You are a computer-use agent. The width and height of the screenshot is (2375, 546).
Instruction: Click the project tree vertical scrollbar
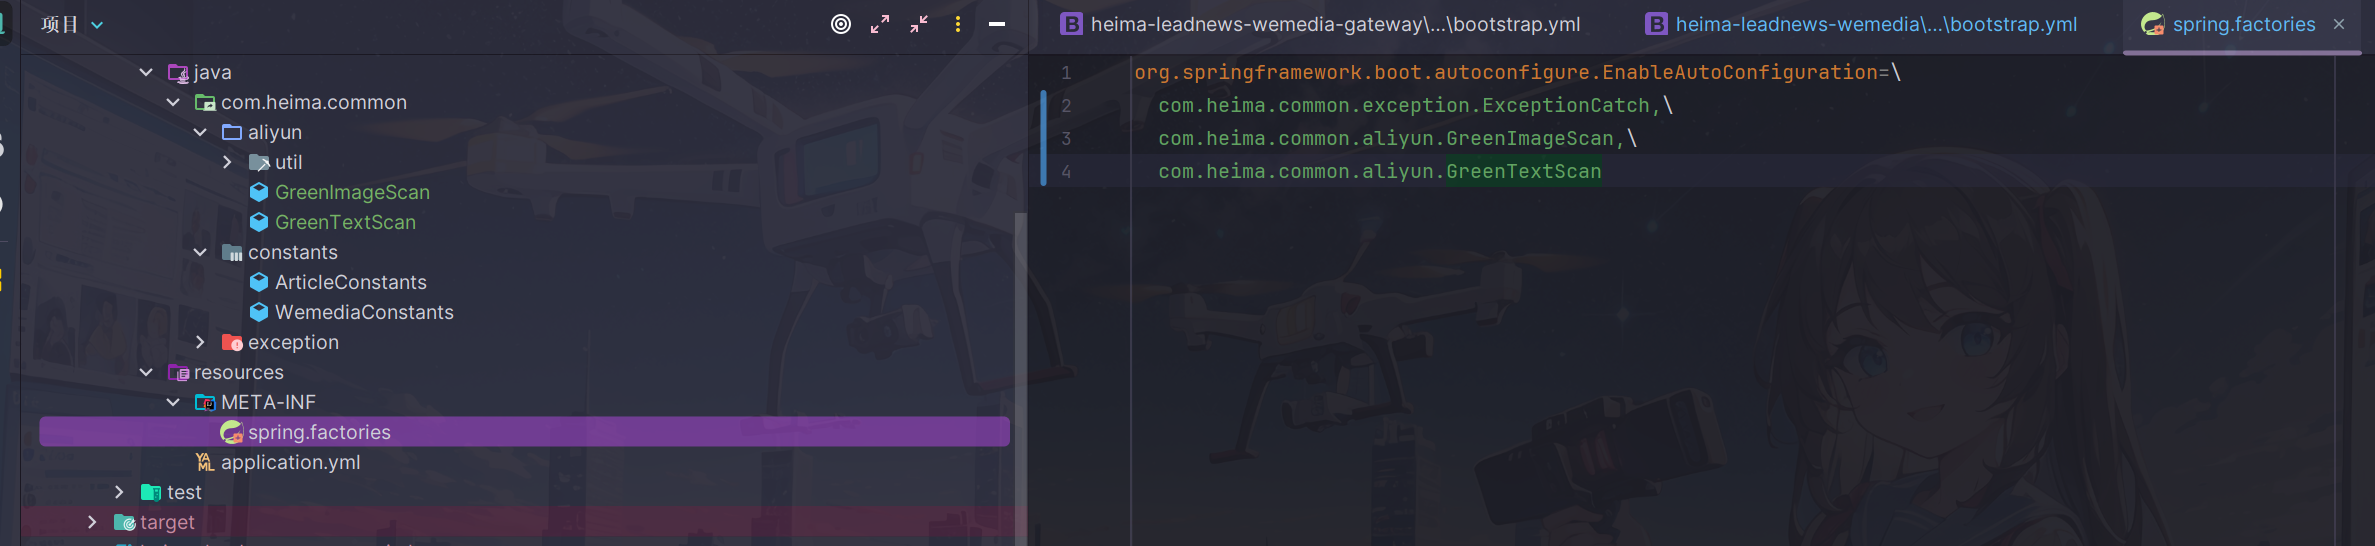[1020, 378]
